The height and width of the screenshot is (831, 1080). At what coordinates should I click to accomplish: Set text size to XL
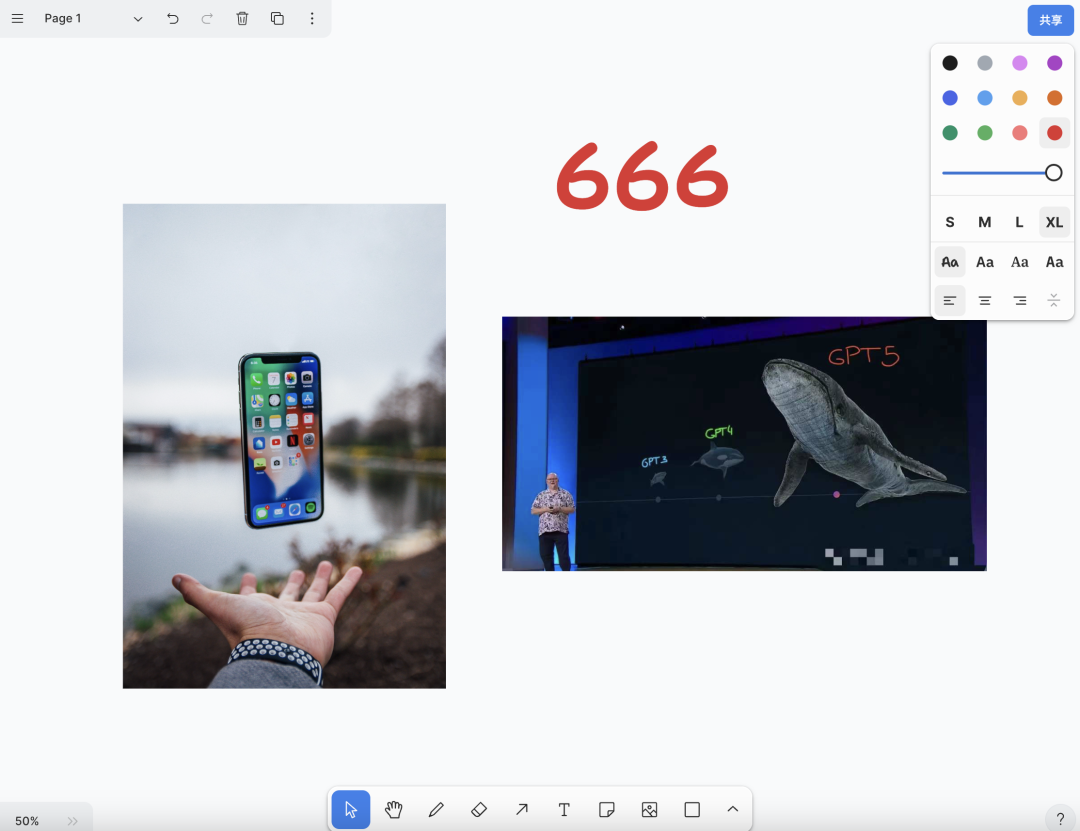1055,222
